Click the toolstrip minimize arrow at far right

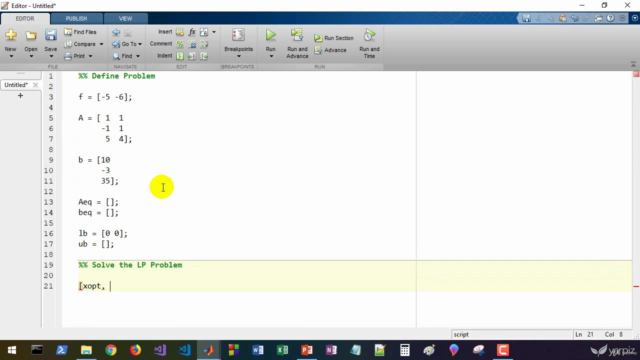(635, 18)
